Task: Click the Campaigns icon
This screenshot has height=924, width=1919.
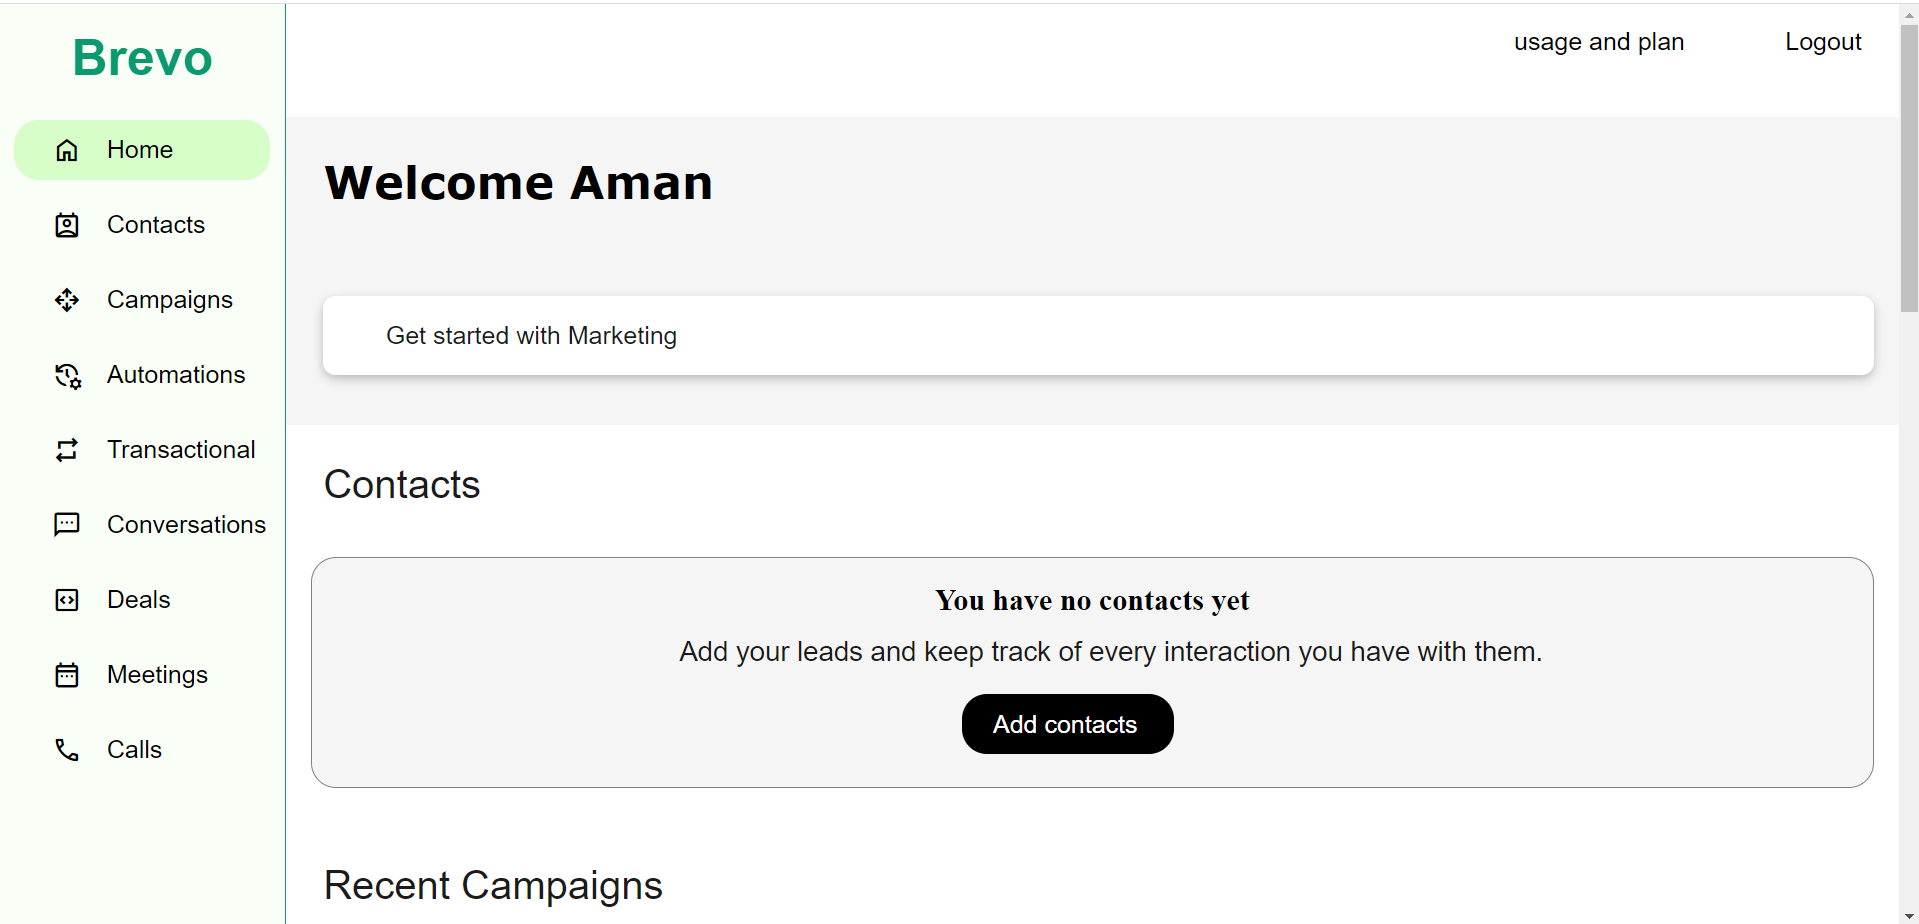Action: tap(66, 299)
